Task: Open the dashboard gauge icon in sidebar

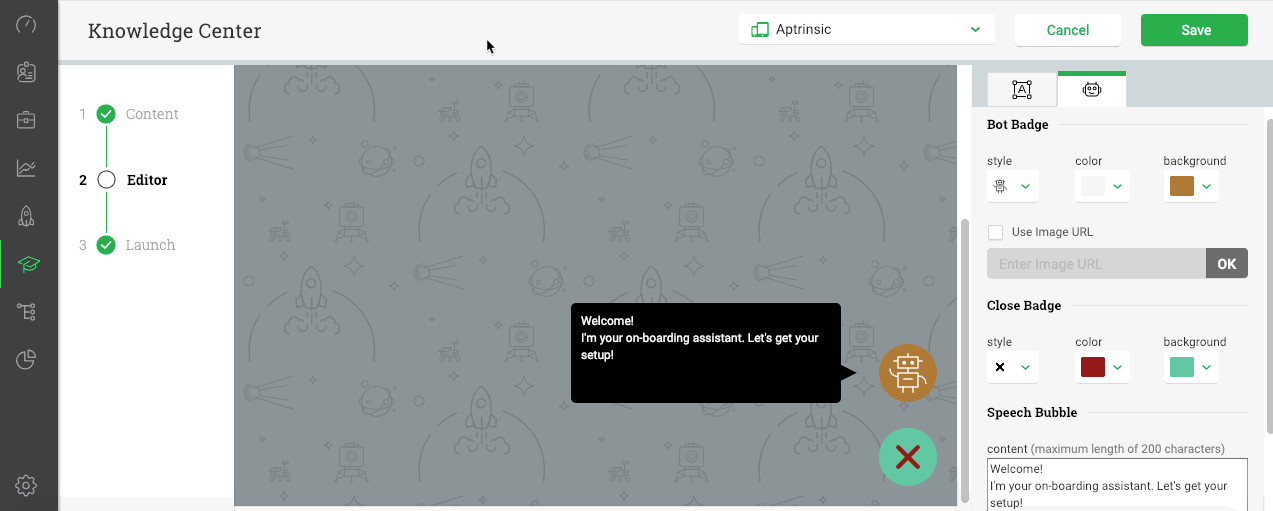Action: coord(27,25)
